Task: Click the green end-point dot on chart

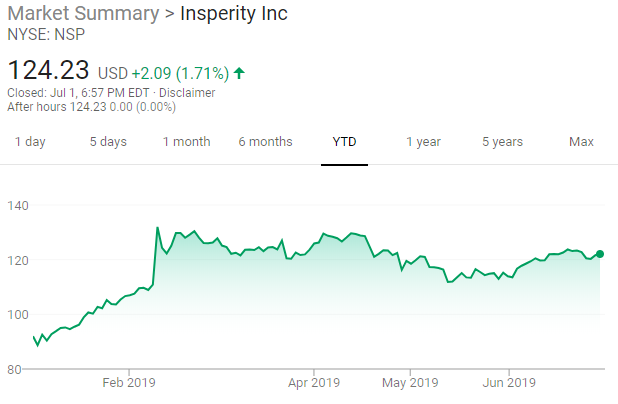Action: (x=599, y=254)
